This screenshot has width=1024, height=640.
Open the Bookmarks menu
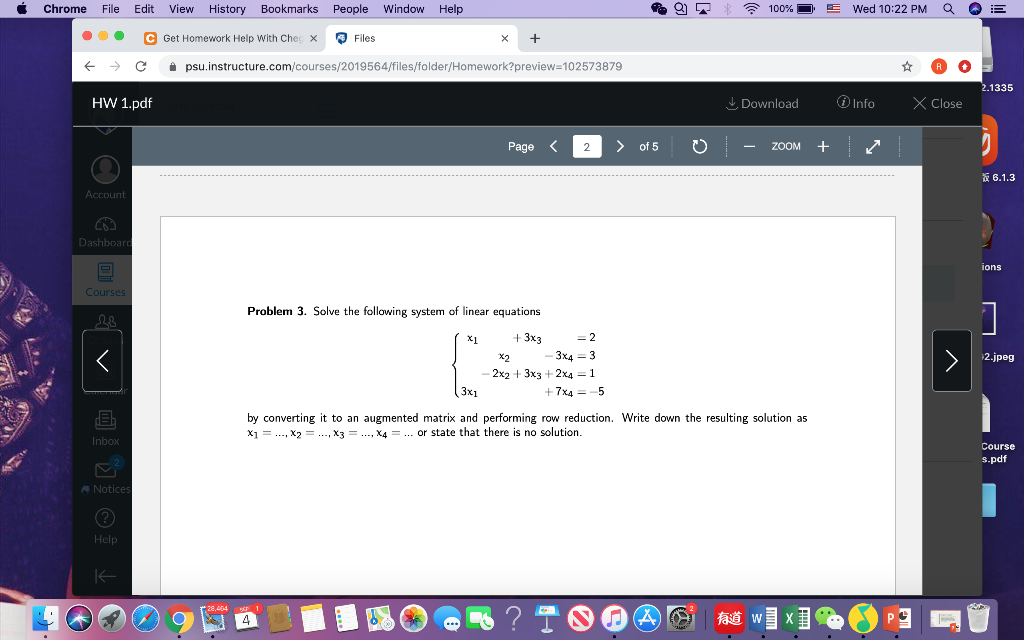(288, 9)
